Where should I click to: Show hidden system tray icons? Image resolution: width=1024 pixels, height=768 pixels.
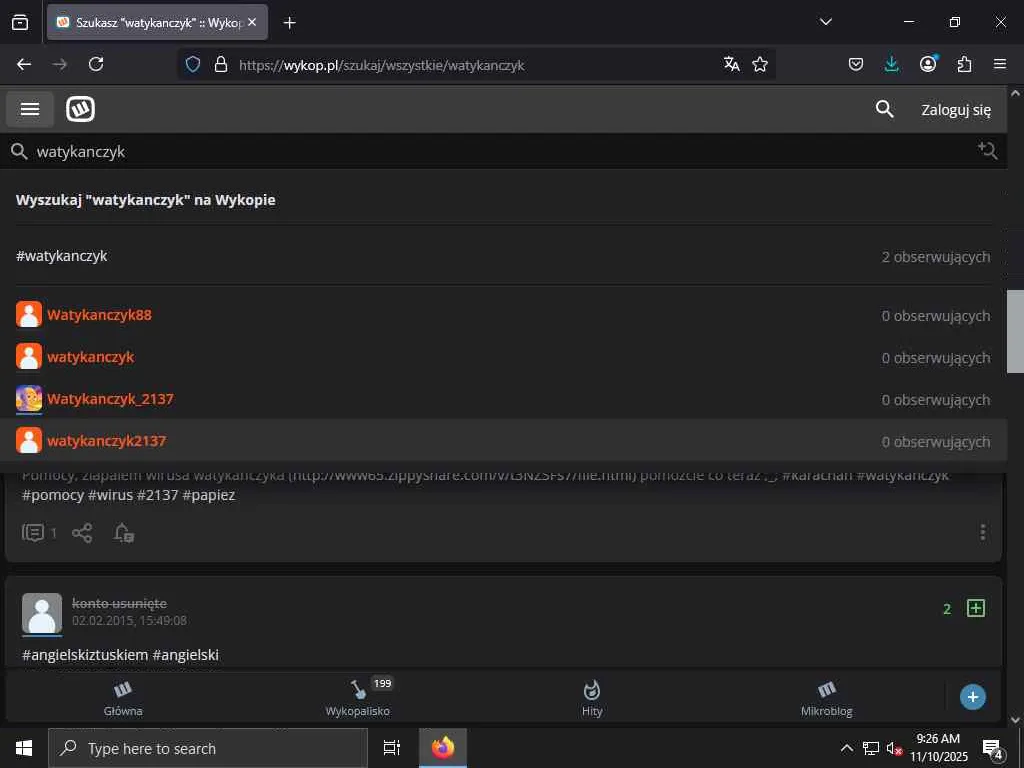click(846, 748)
